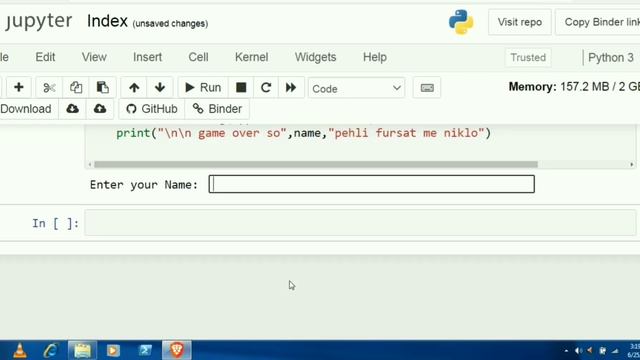Image resolution: width=640 pixels, height=360 pixels.
Task: Move selected cell down arrow
Action: [x=160, y=87]
